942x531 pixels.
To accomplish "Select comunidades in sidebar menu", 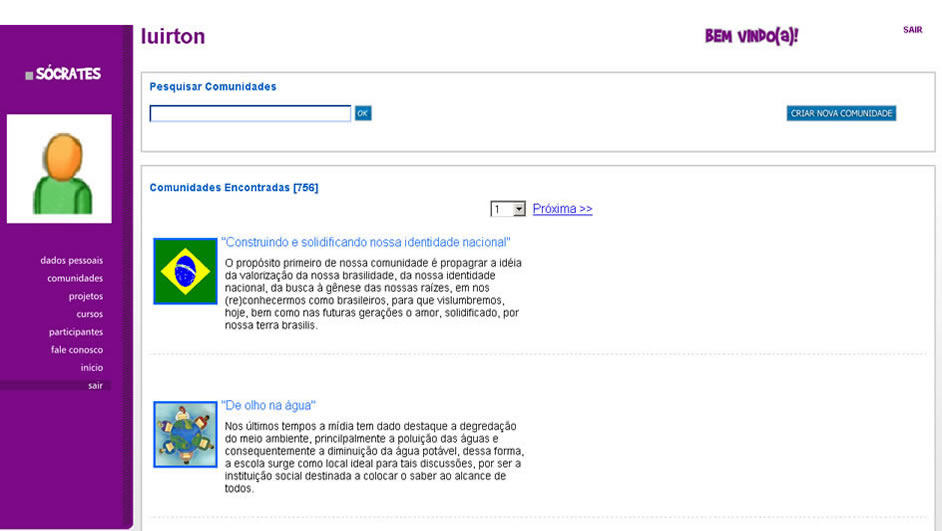I will [75, 278].
